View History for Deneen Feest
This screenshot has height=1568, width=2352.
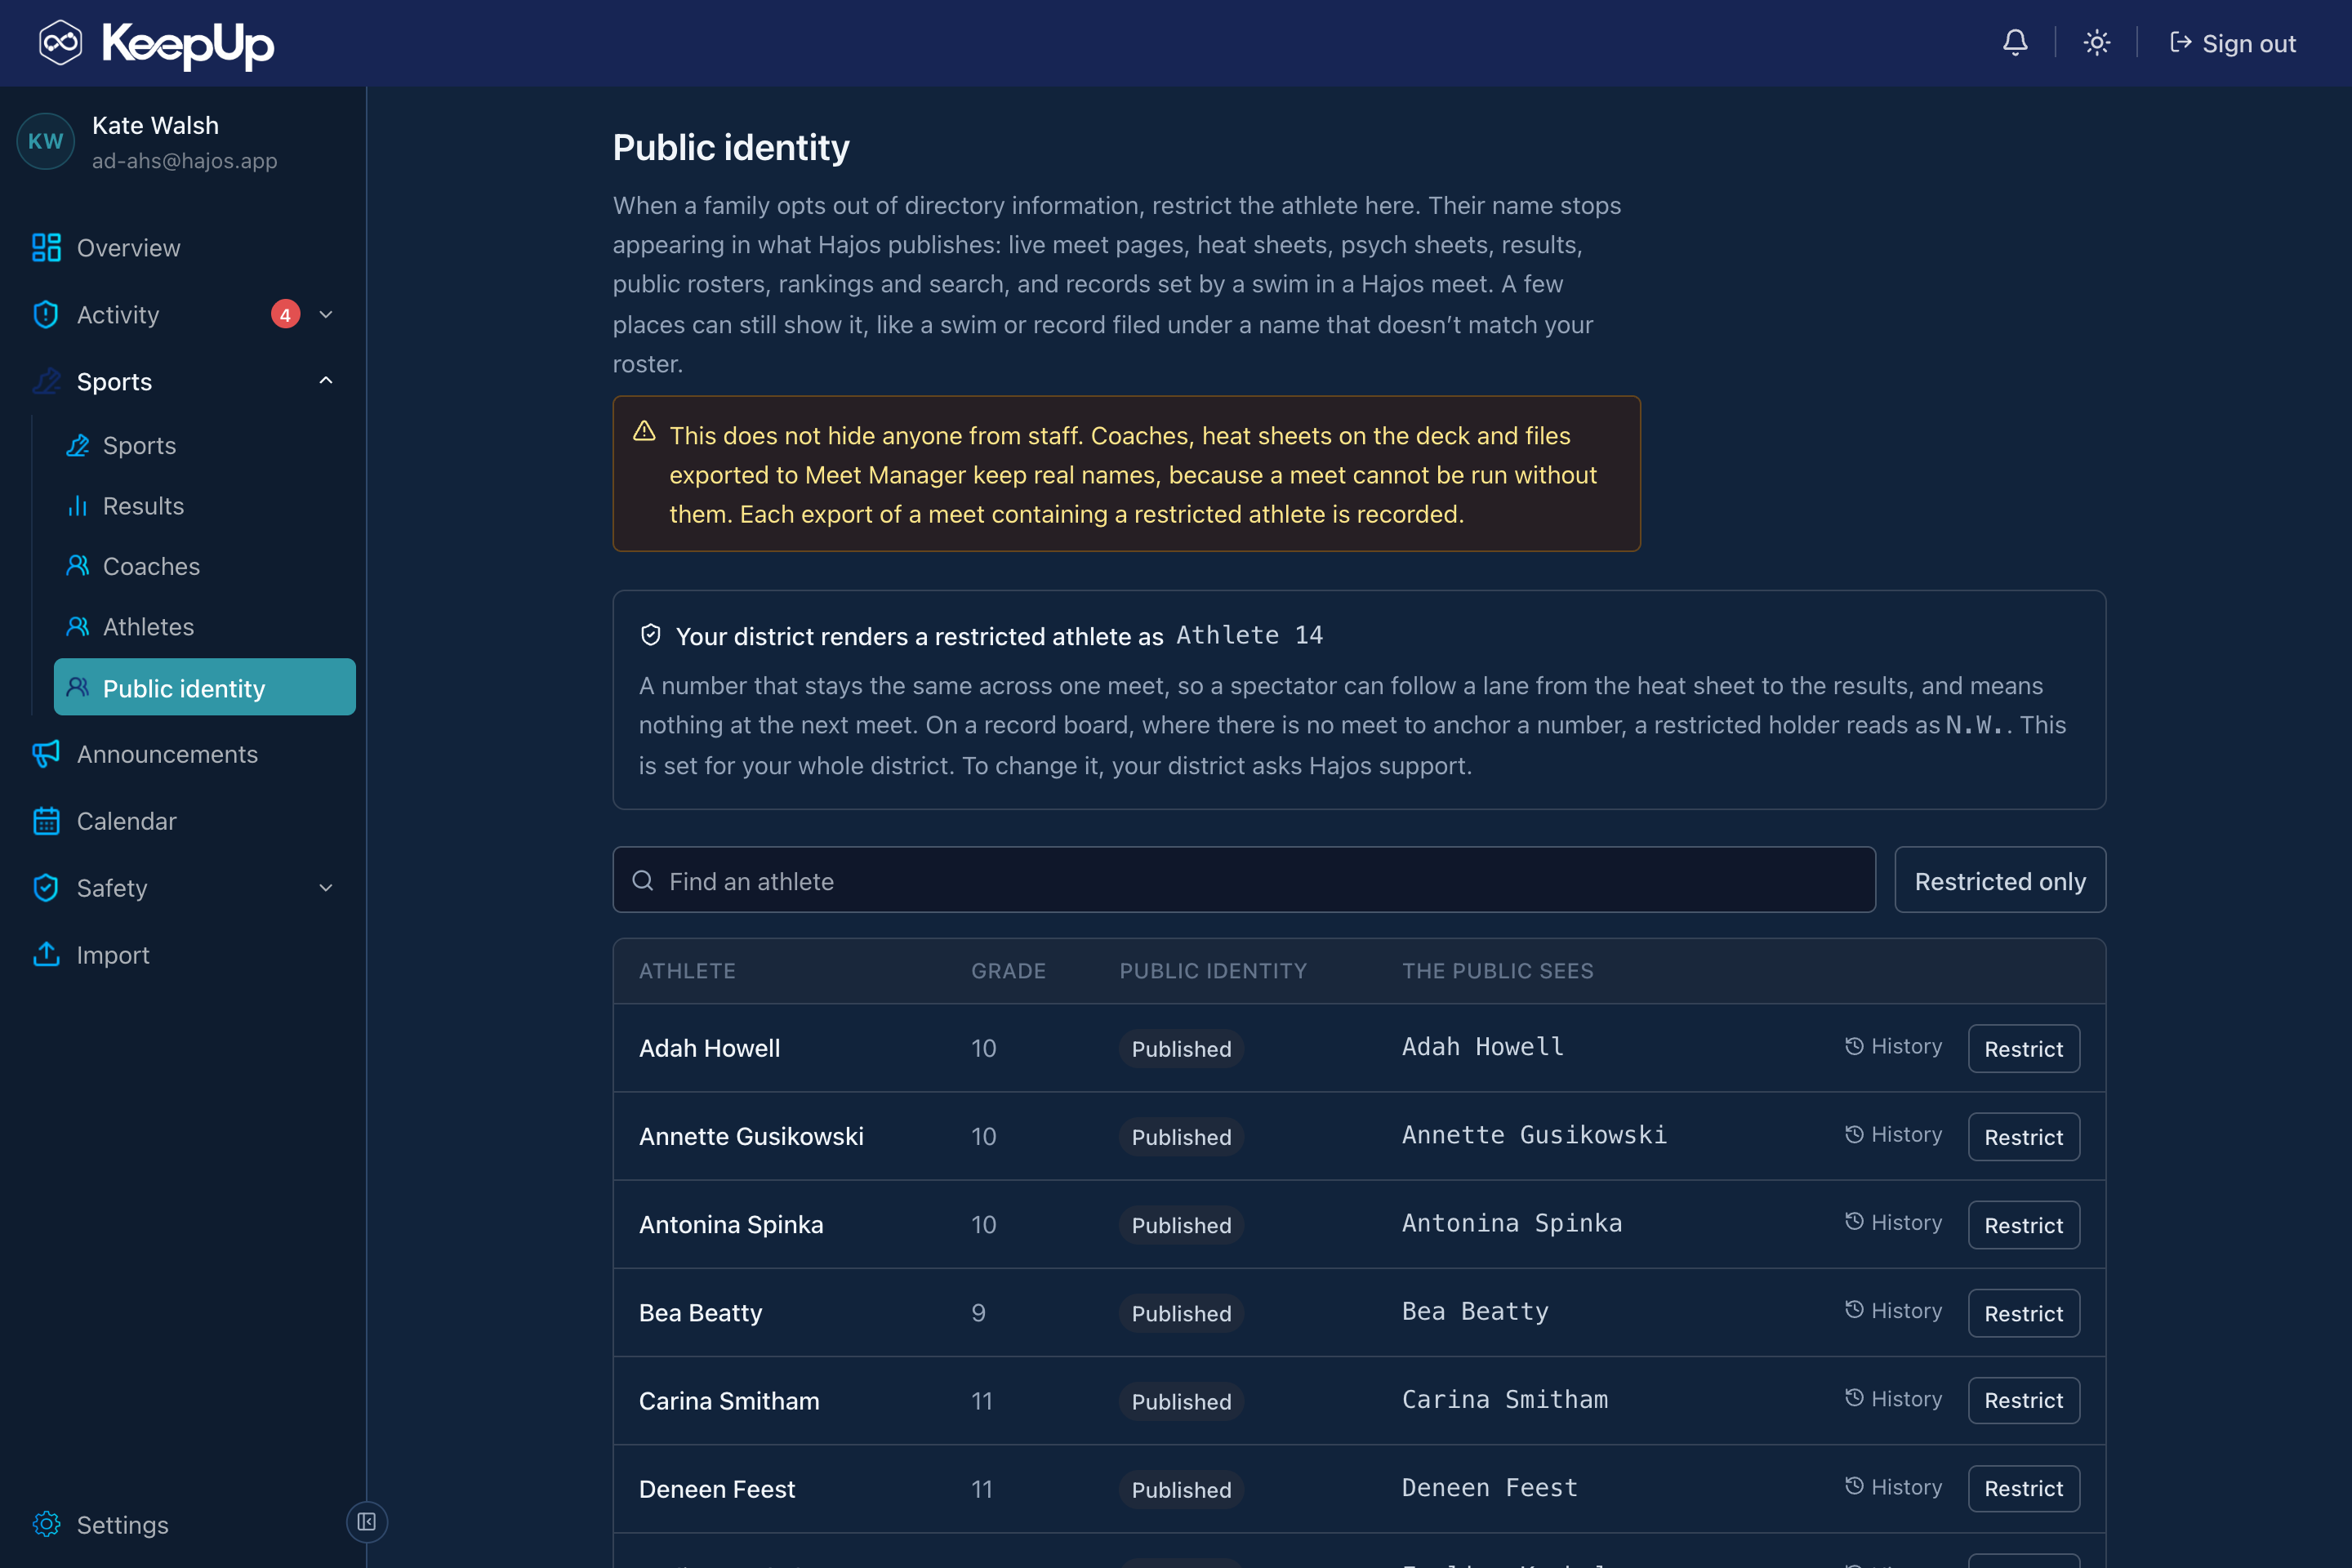click(x=1893, y=1486)
